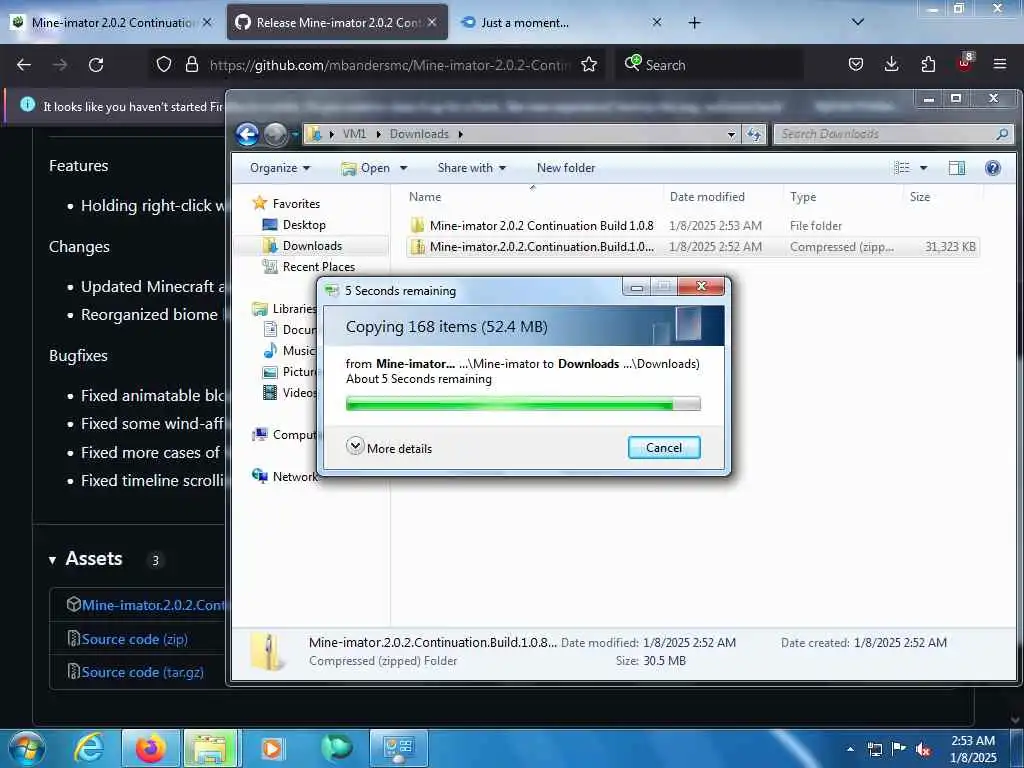Open Explorer help icon
The width and height of the screenshot is (1024, 768).
tap(993, 168)
